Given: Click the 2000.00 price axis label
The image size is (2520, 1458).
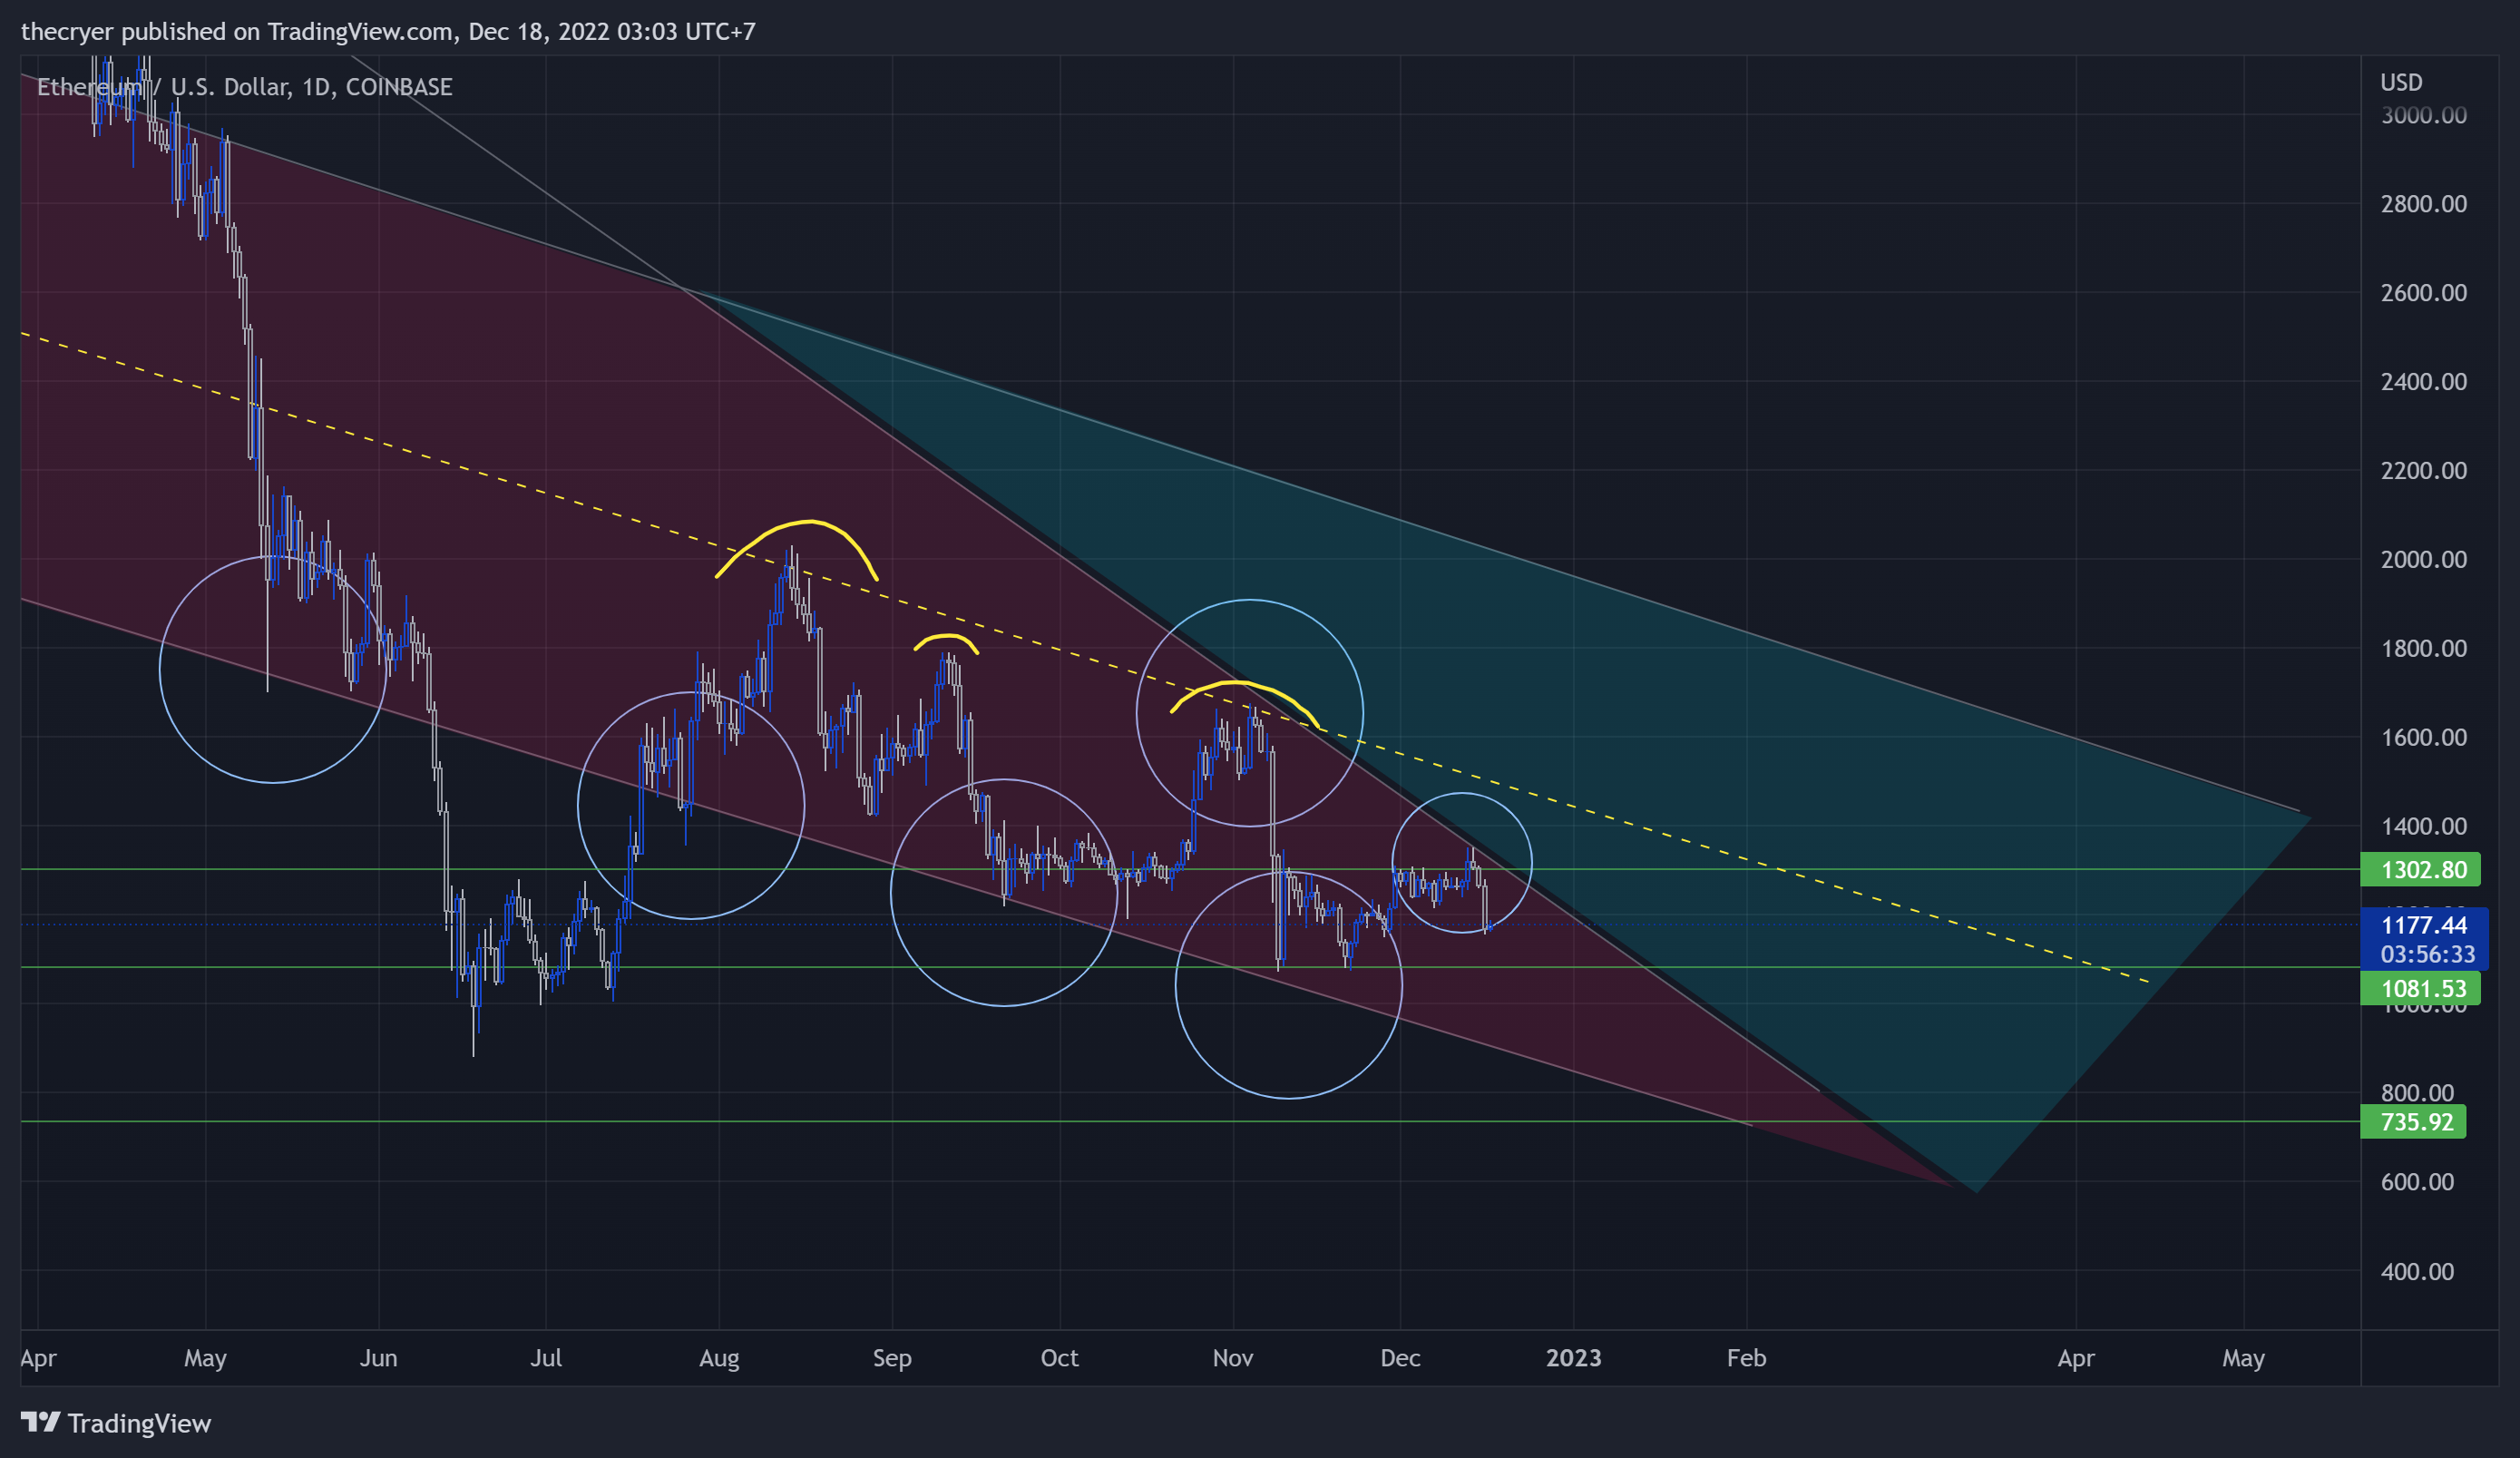Looking at the screenshot, I should (2424, 560).
